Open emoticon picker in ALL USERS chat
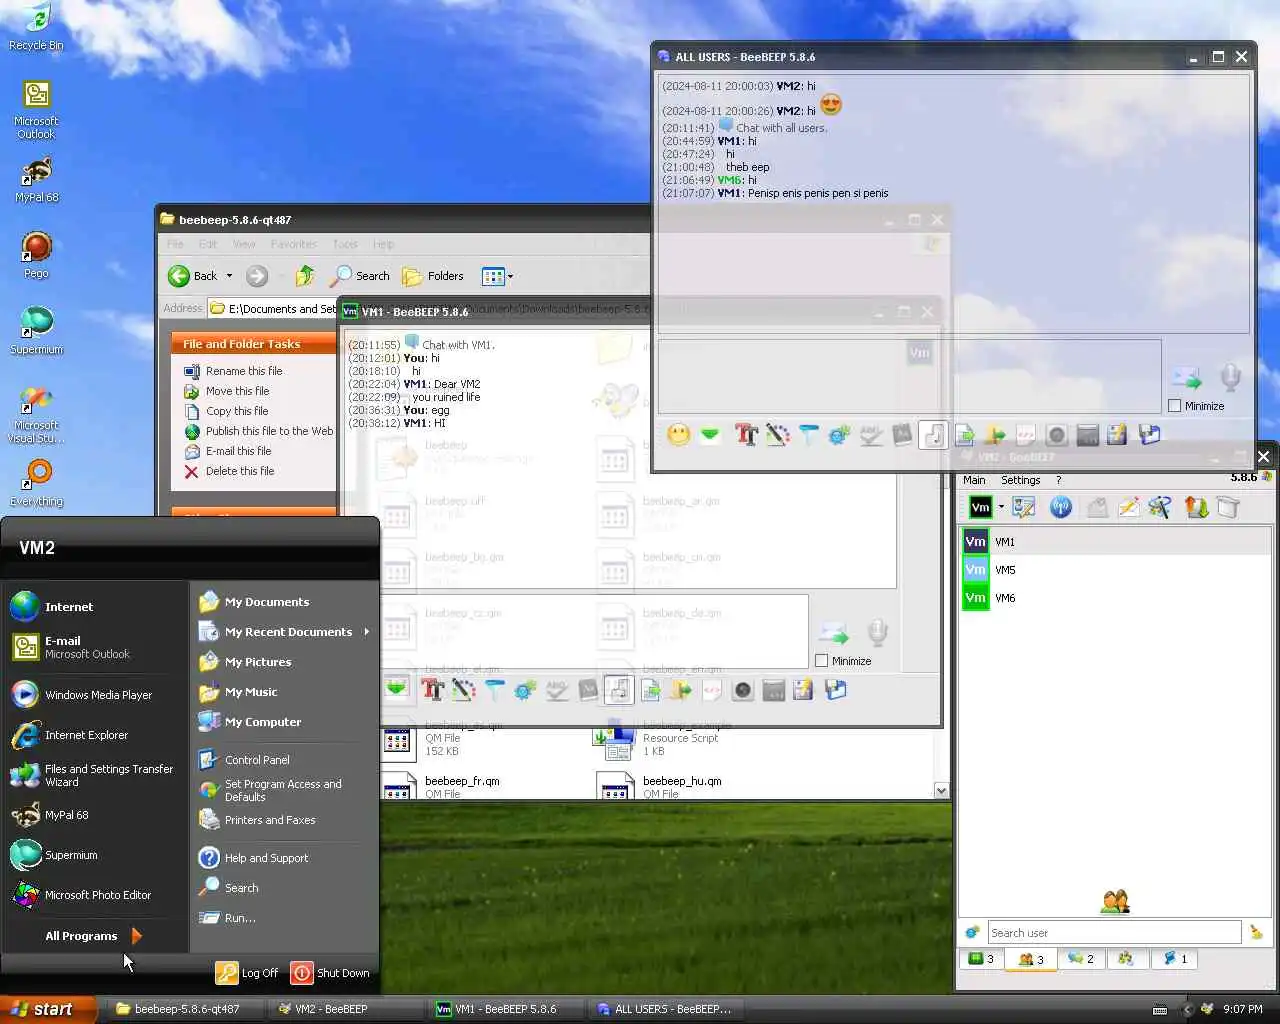 679,435
